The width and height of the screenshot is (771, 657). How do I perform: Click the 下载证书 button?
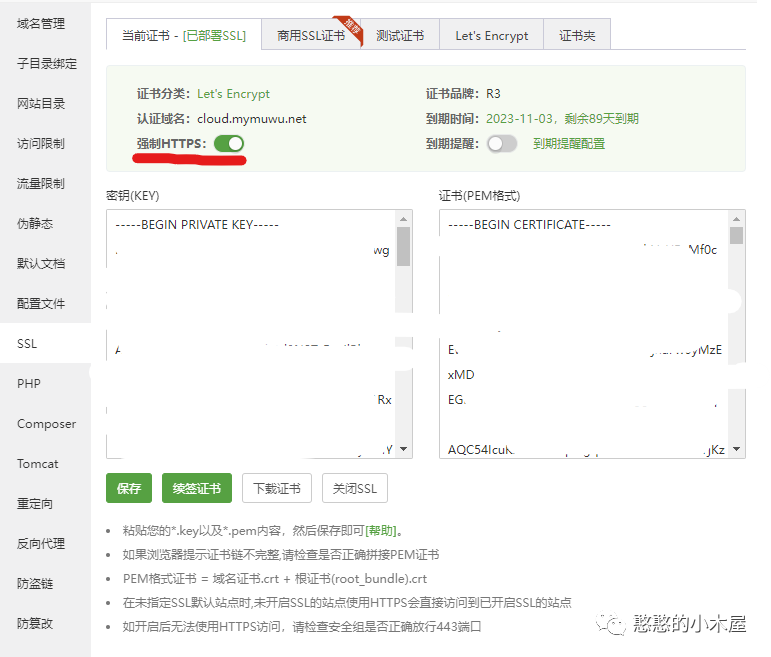click(276, 488)
